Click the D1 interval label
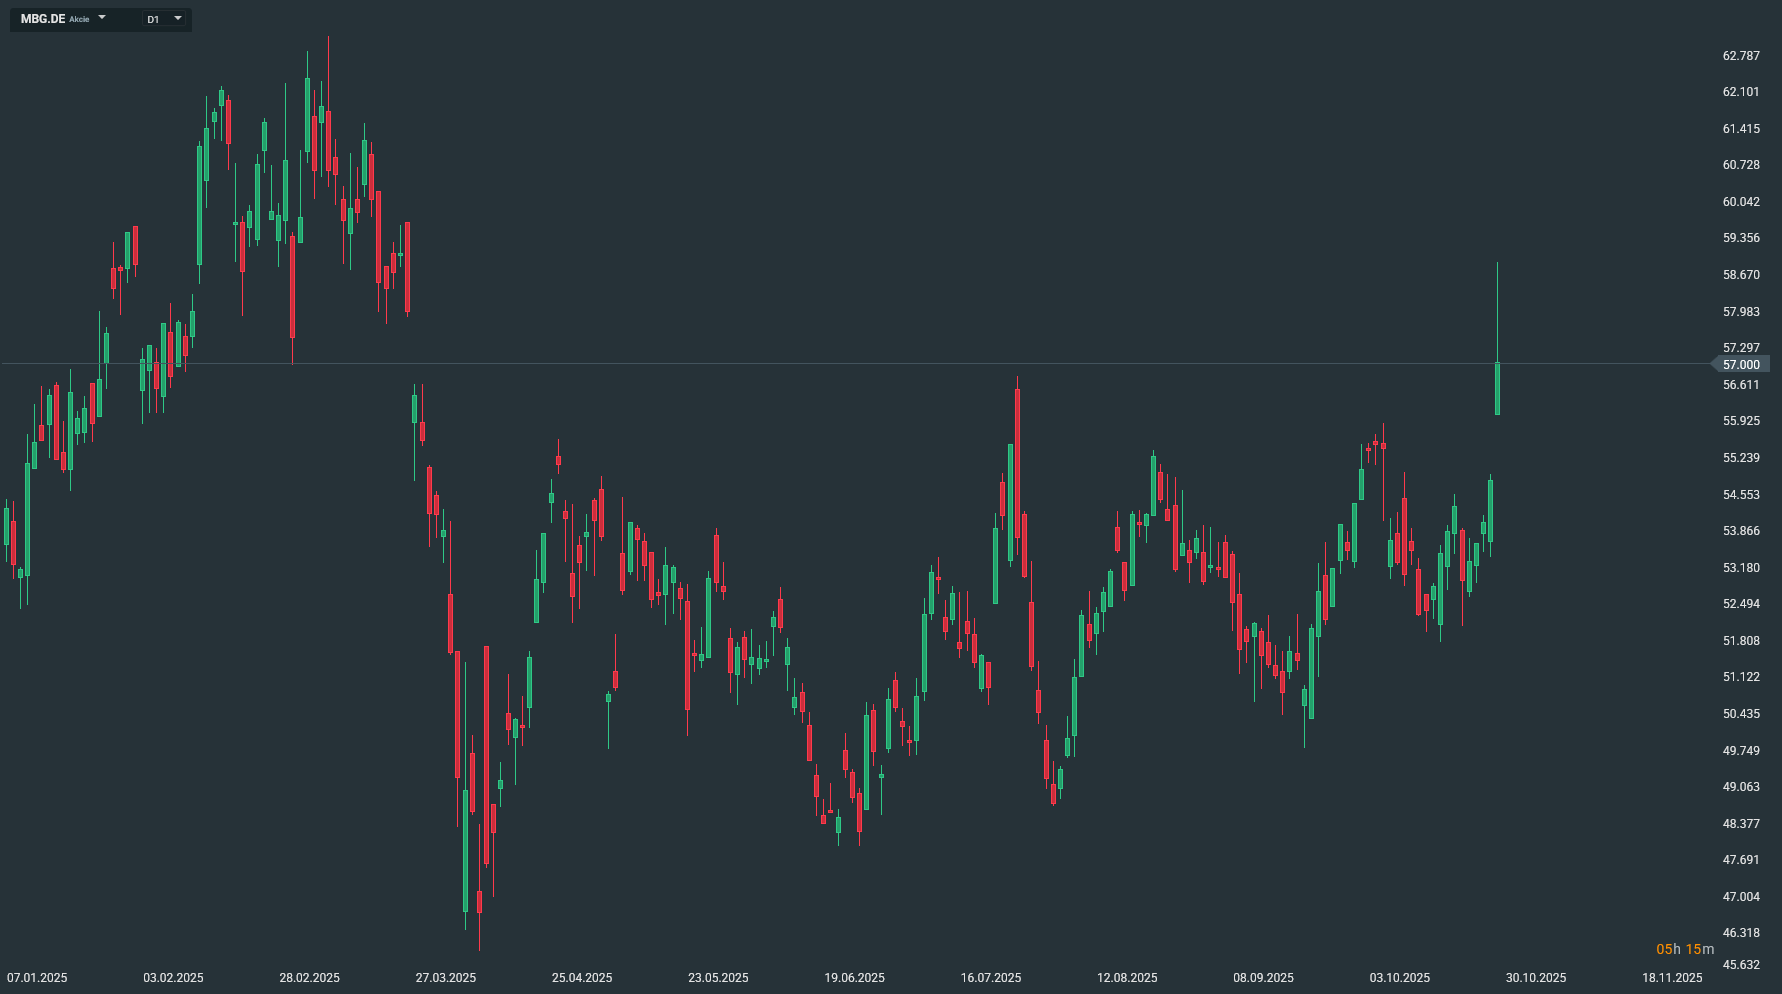Viewport: 1782px width, 994px height. point(153,19)
